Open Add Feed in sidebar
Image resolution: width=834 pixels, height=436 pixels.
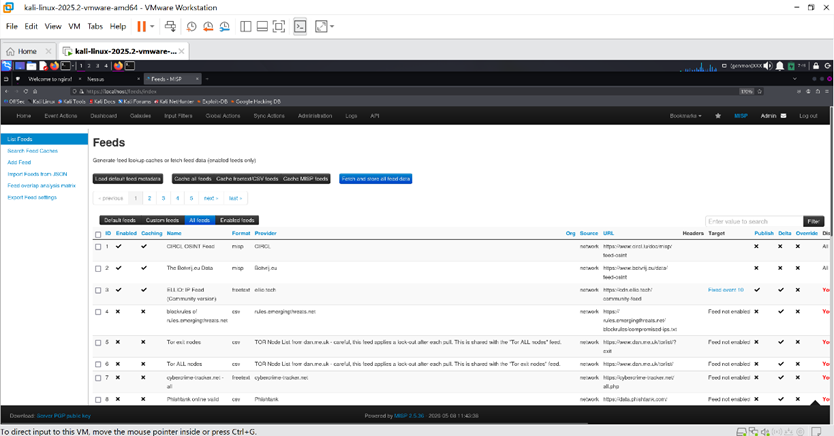click(19, 162)
